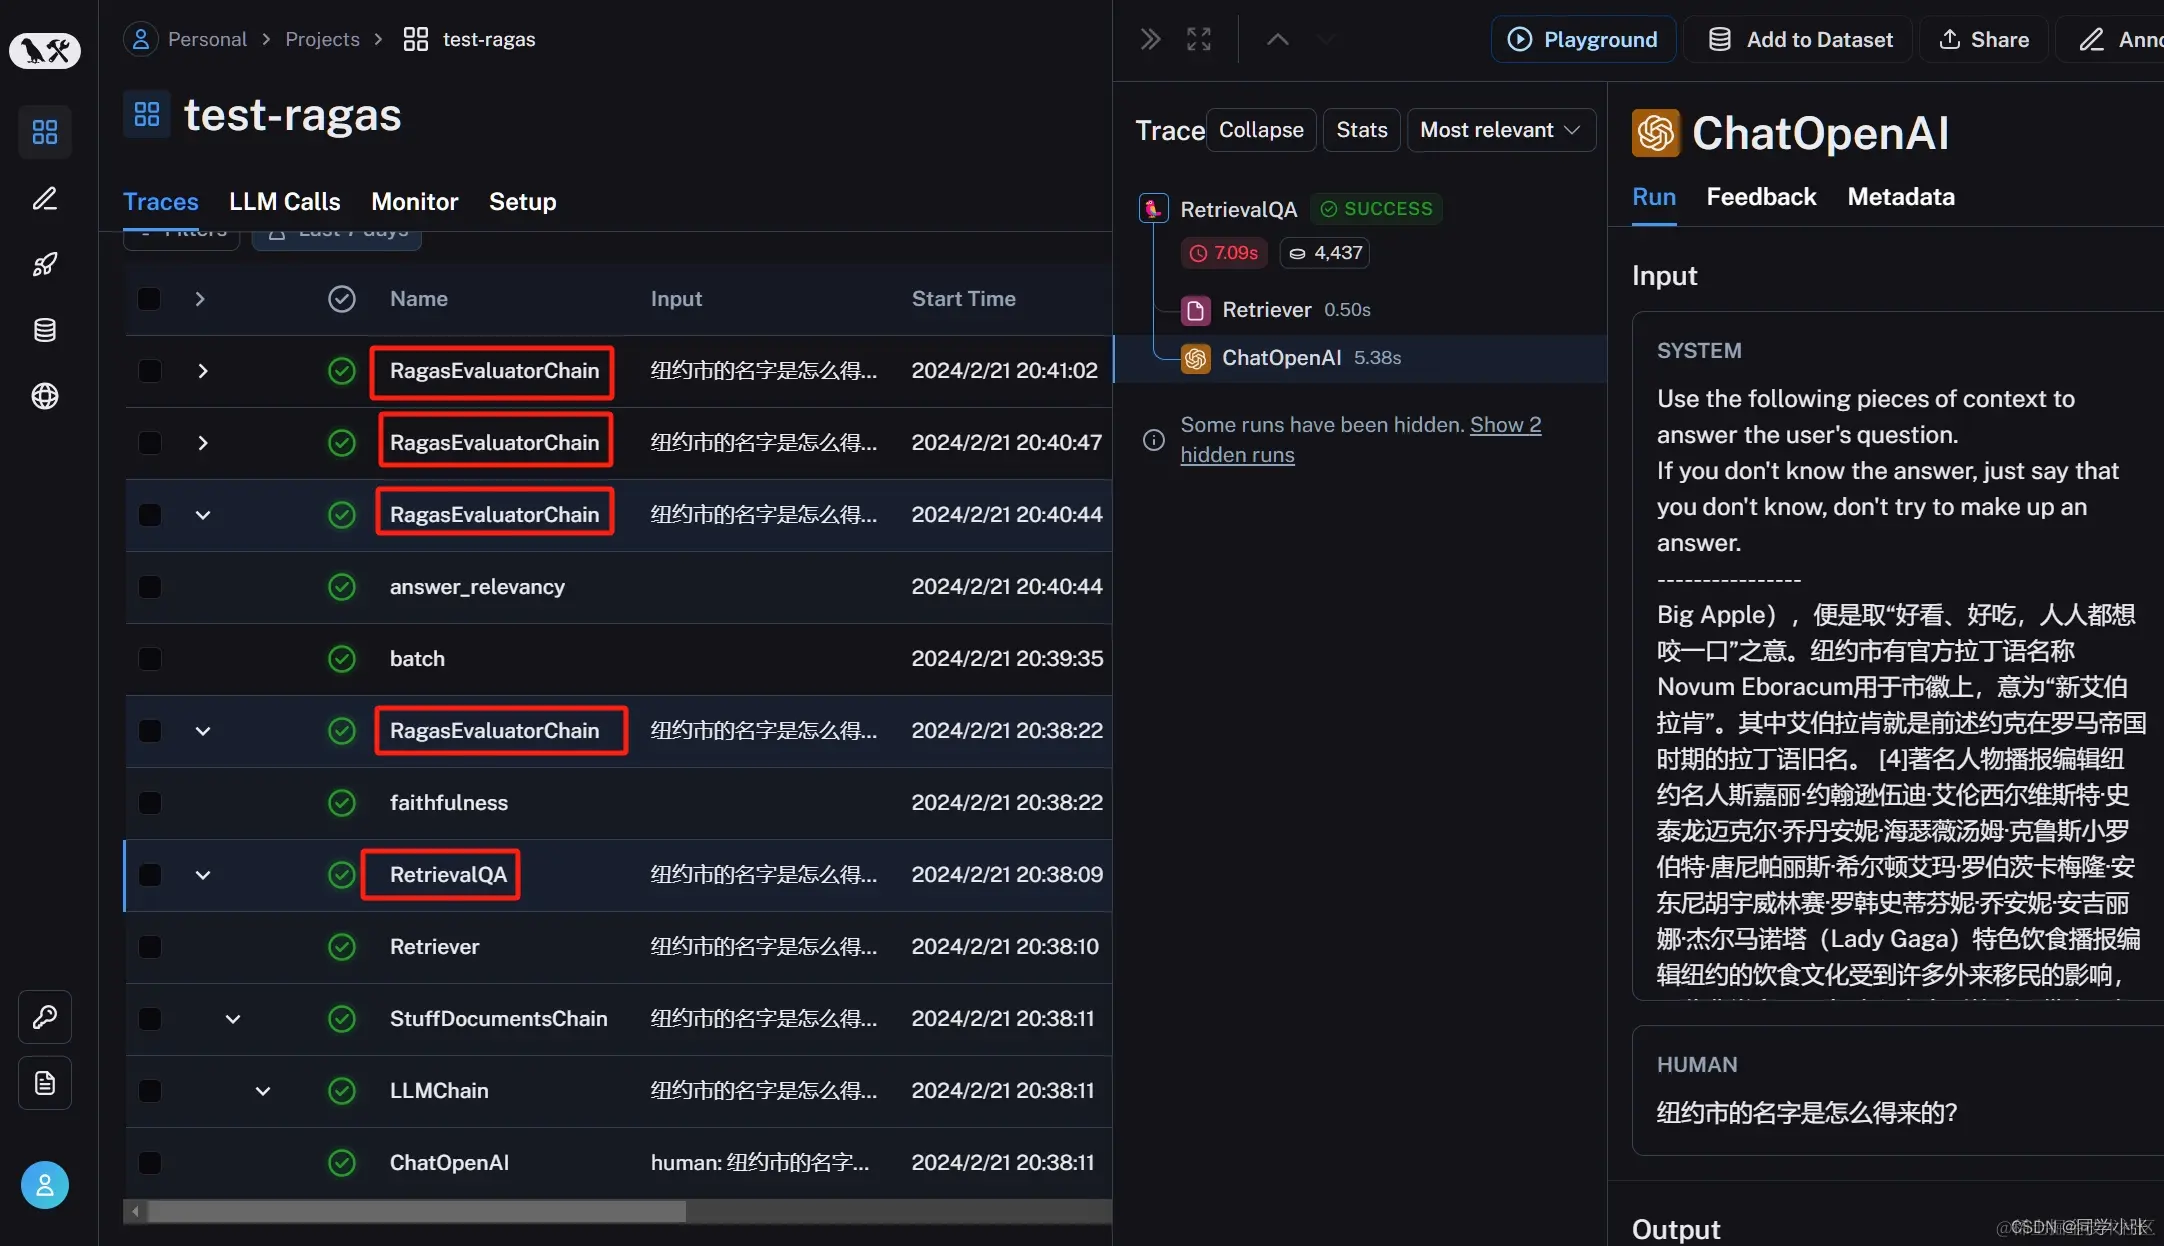The height and width of the screenshot is (1246, 2164).
Task: Switch to the LLM Calls tab
Action: tap(284, 202)
